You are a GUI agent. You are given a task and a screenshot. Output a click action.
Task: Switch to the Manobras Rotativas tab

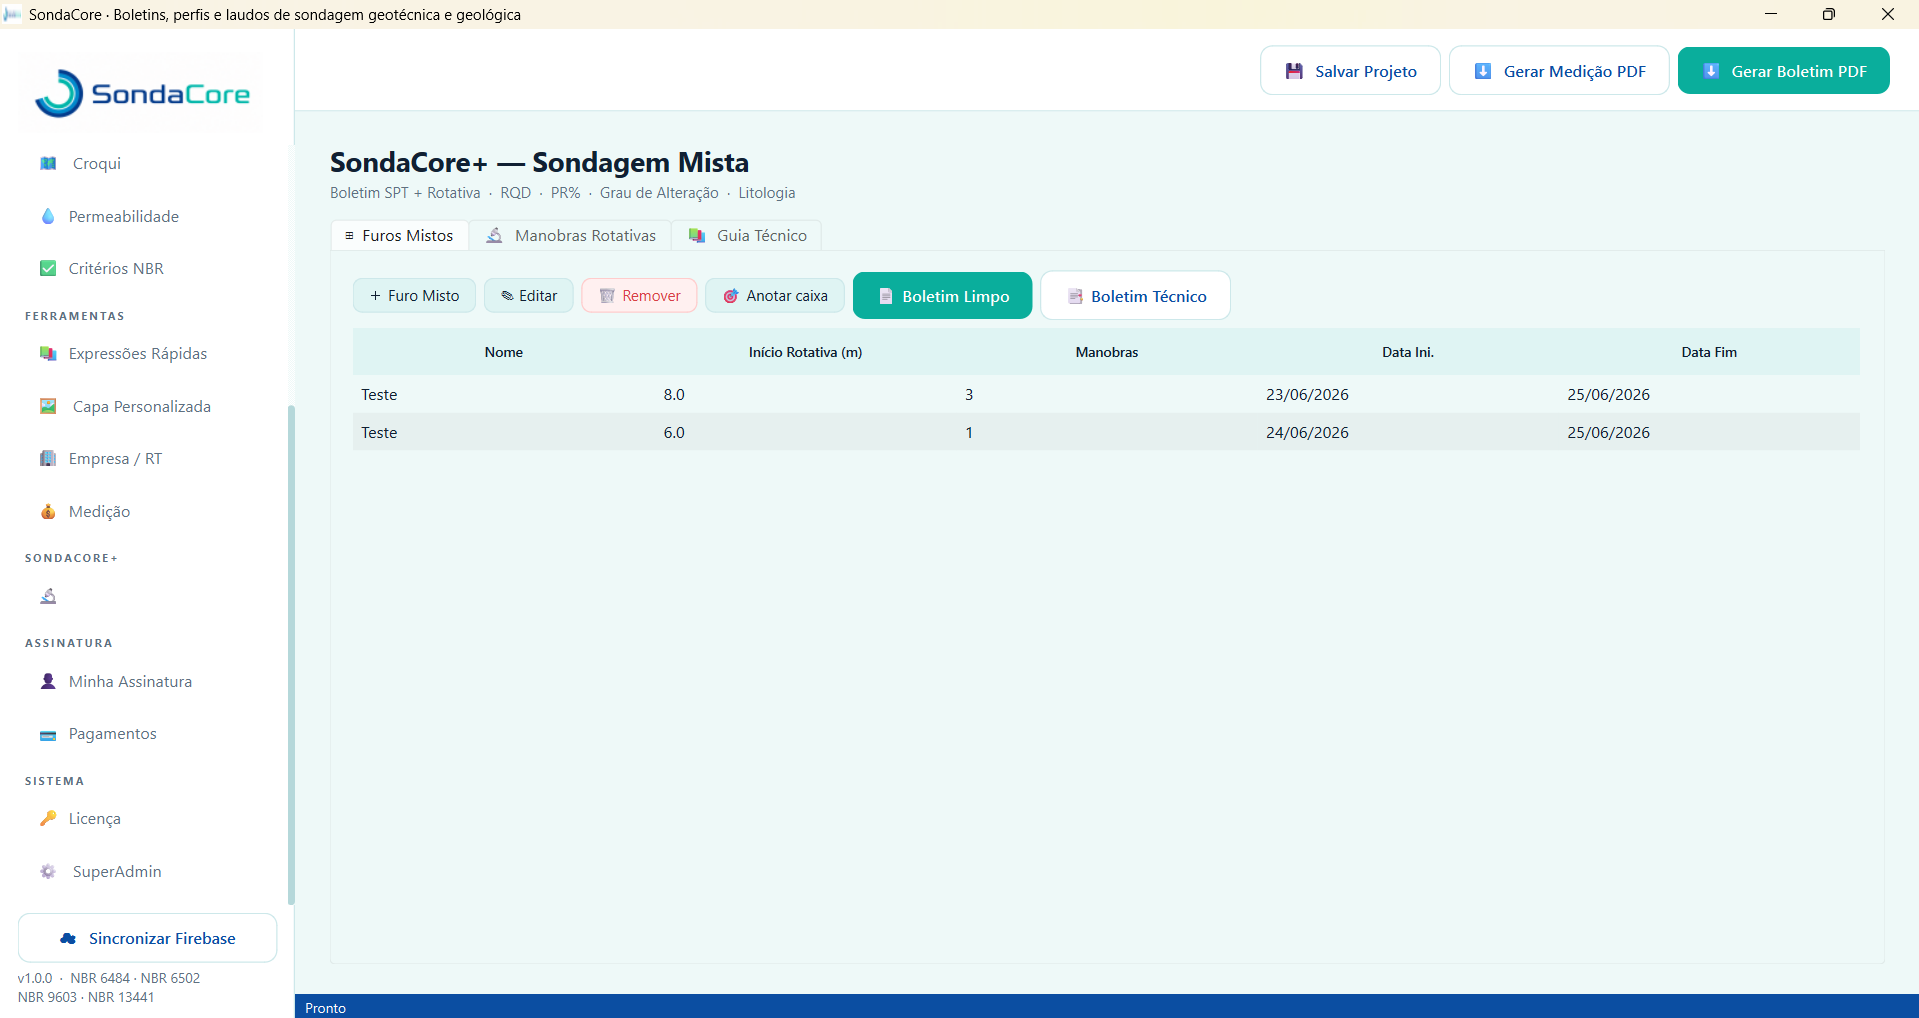pos(570,235)
